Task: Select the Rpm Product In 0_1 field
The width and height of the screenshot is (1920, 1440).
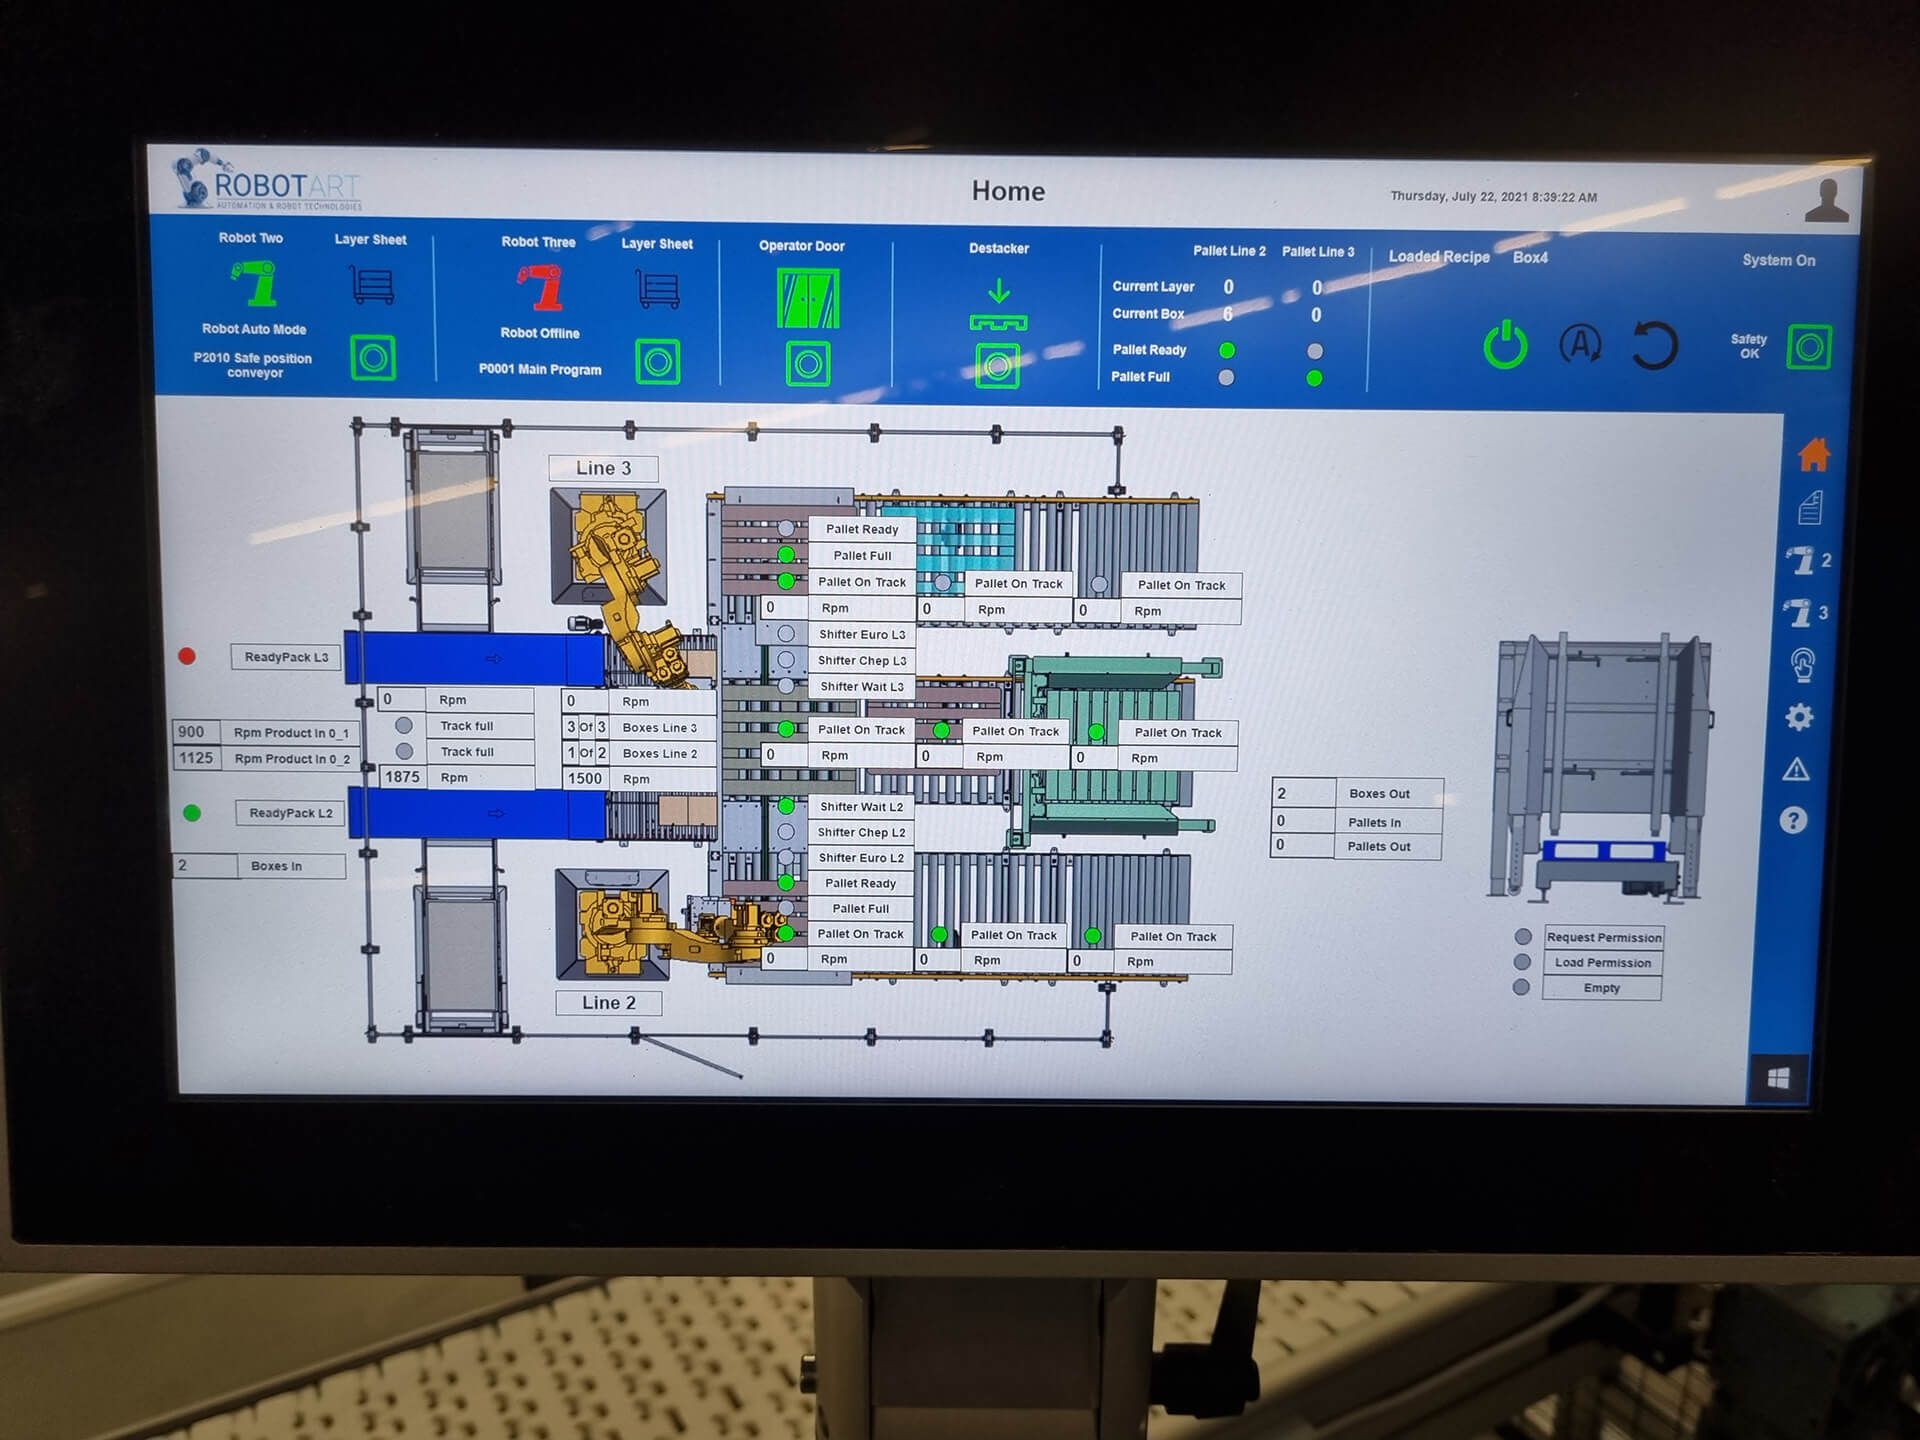Action: tap(196, 732)
